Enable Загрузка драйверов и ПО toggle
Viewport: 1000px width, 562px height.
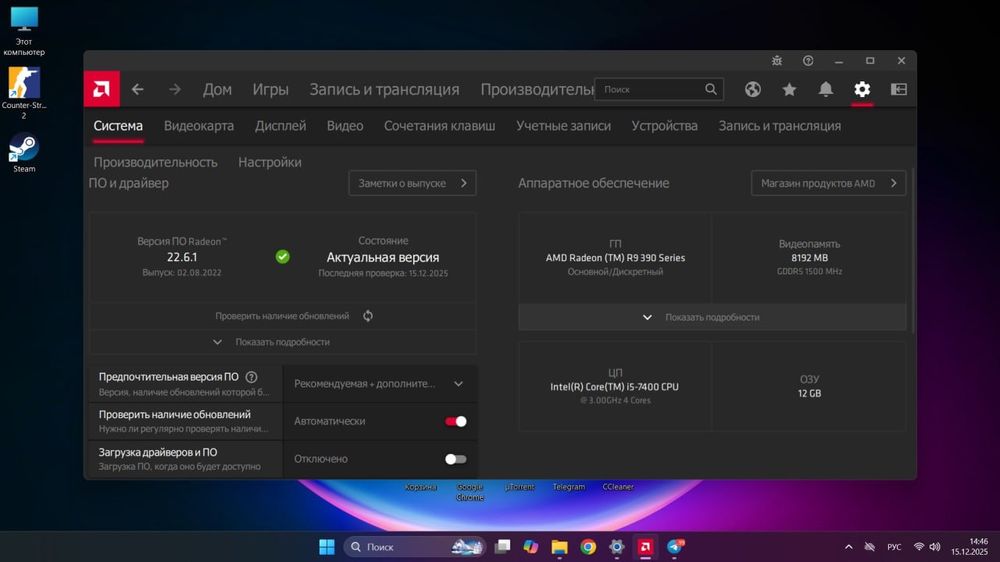(x=455, y=459)
